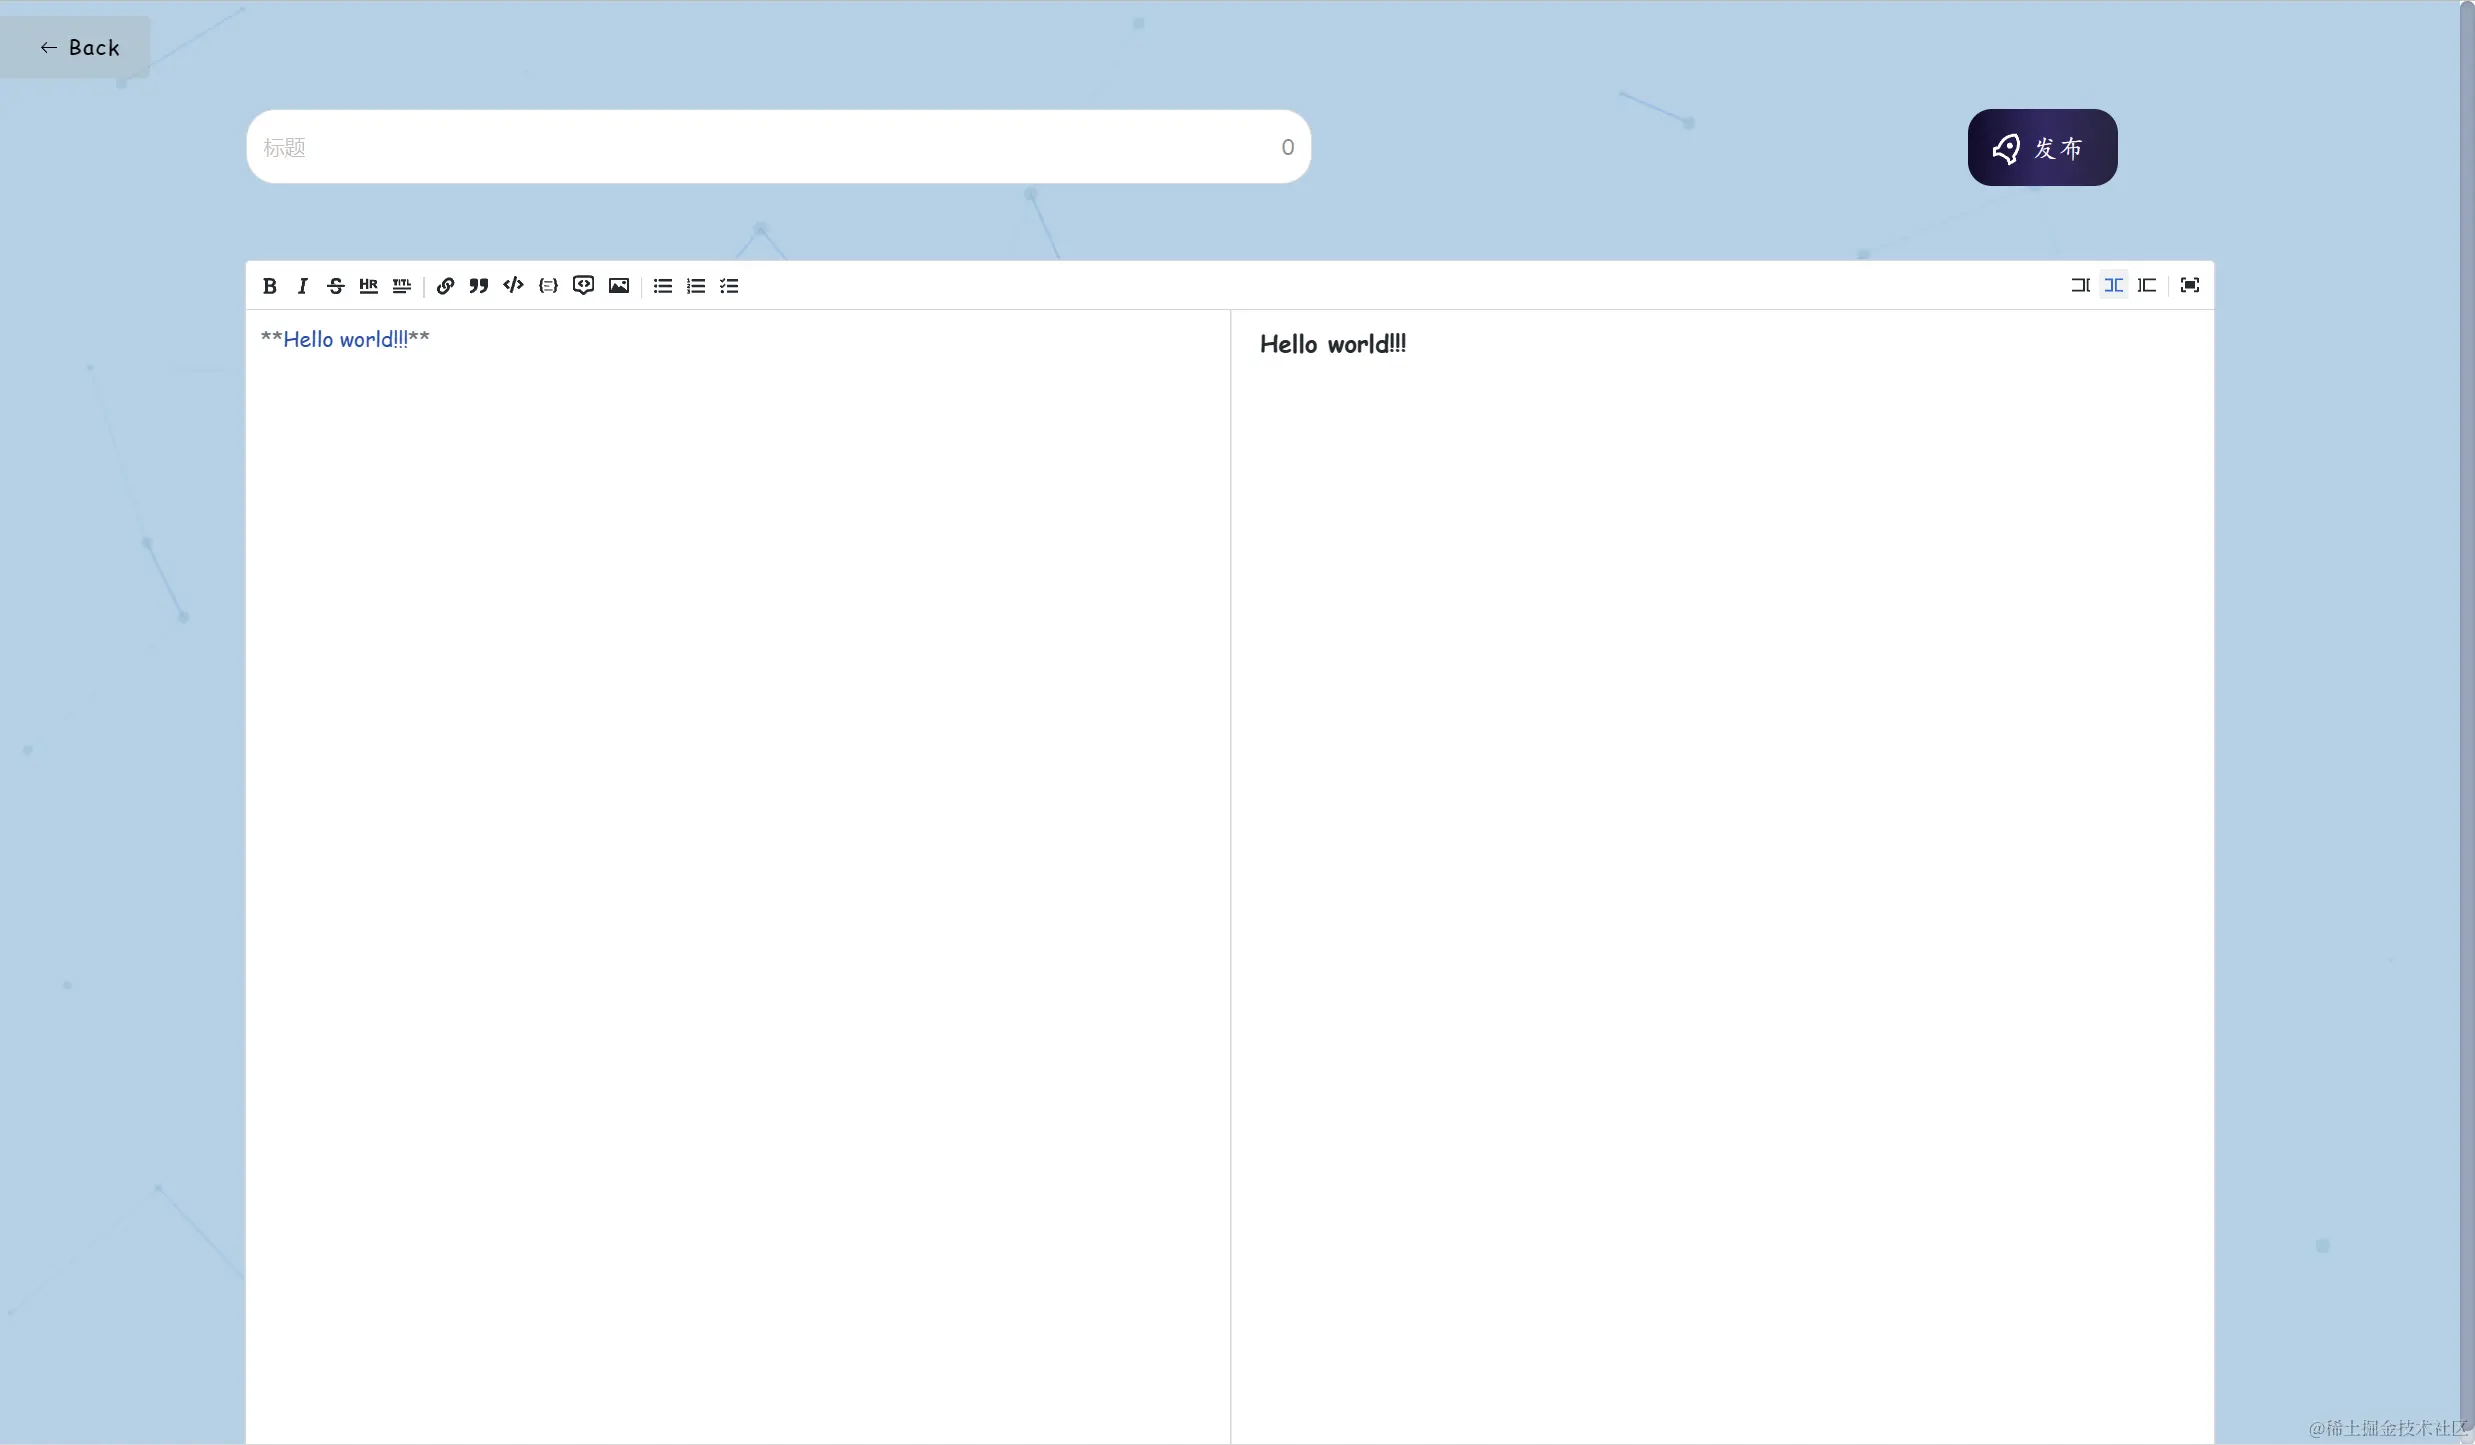Insert a code block with the braces icon
The width and height of the screenshot is (2475, 1445).
click(548, 286)
